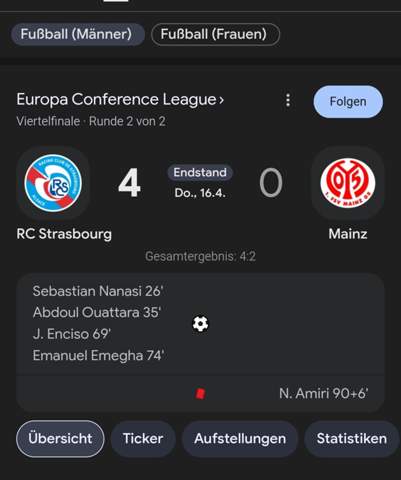This screenshot has width=401, height=480.
Task: Select Fußball (Frauen) filter chip
Action: [x=215, y=34]
